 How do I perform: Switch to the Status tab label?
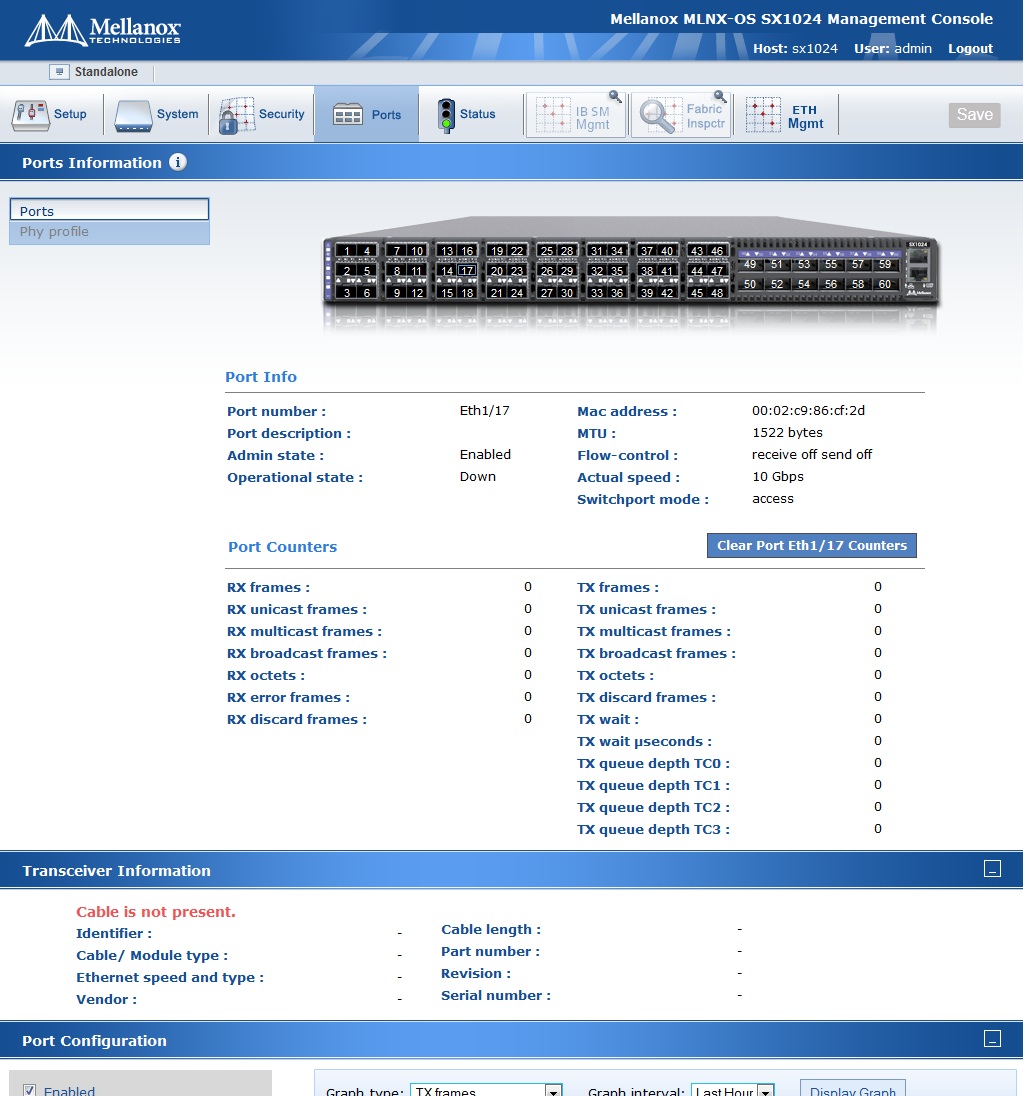tap(477, 114)
